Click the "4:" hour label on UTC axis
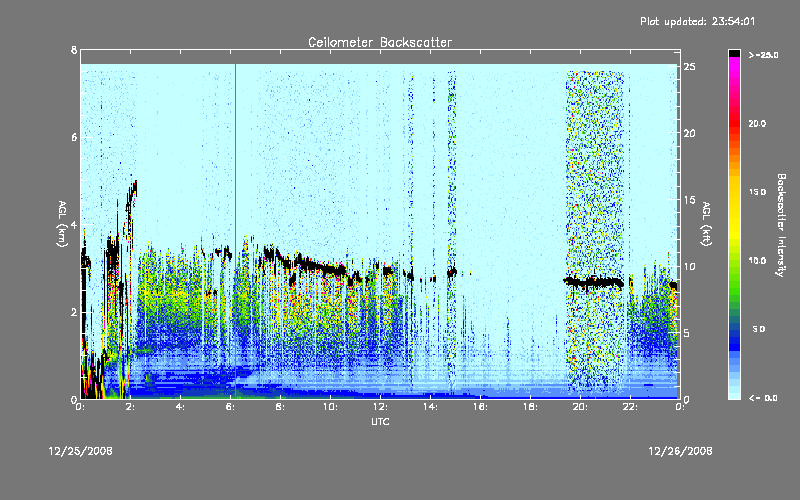The height and width of the screenshot is (500, 800). 180,407
